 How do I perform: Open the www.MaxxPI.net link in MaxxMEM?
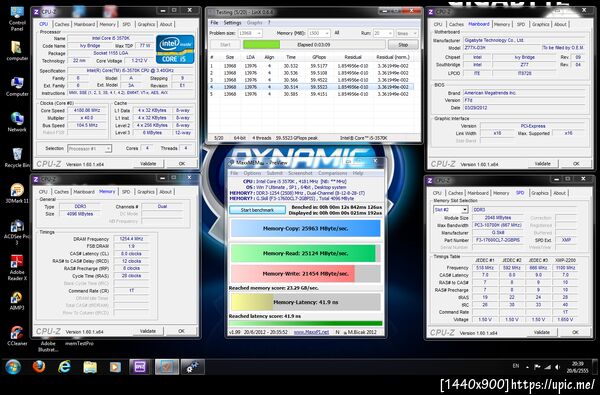click(311, 332)
